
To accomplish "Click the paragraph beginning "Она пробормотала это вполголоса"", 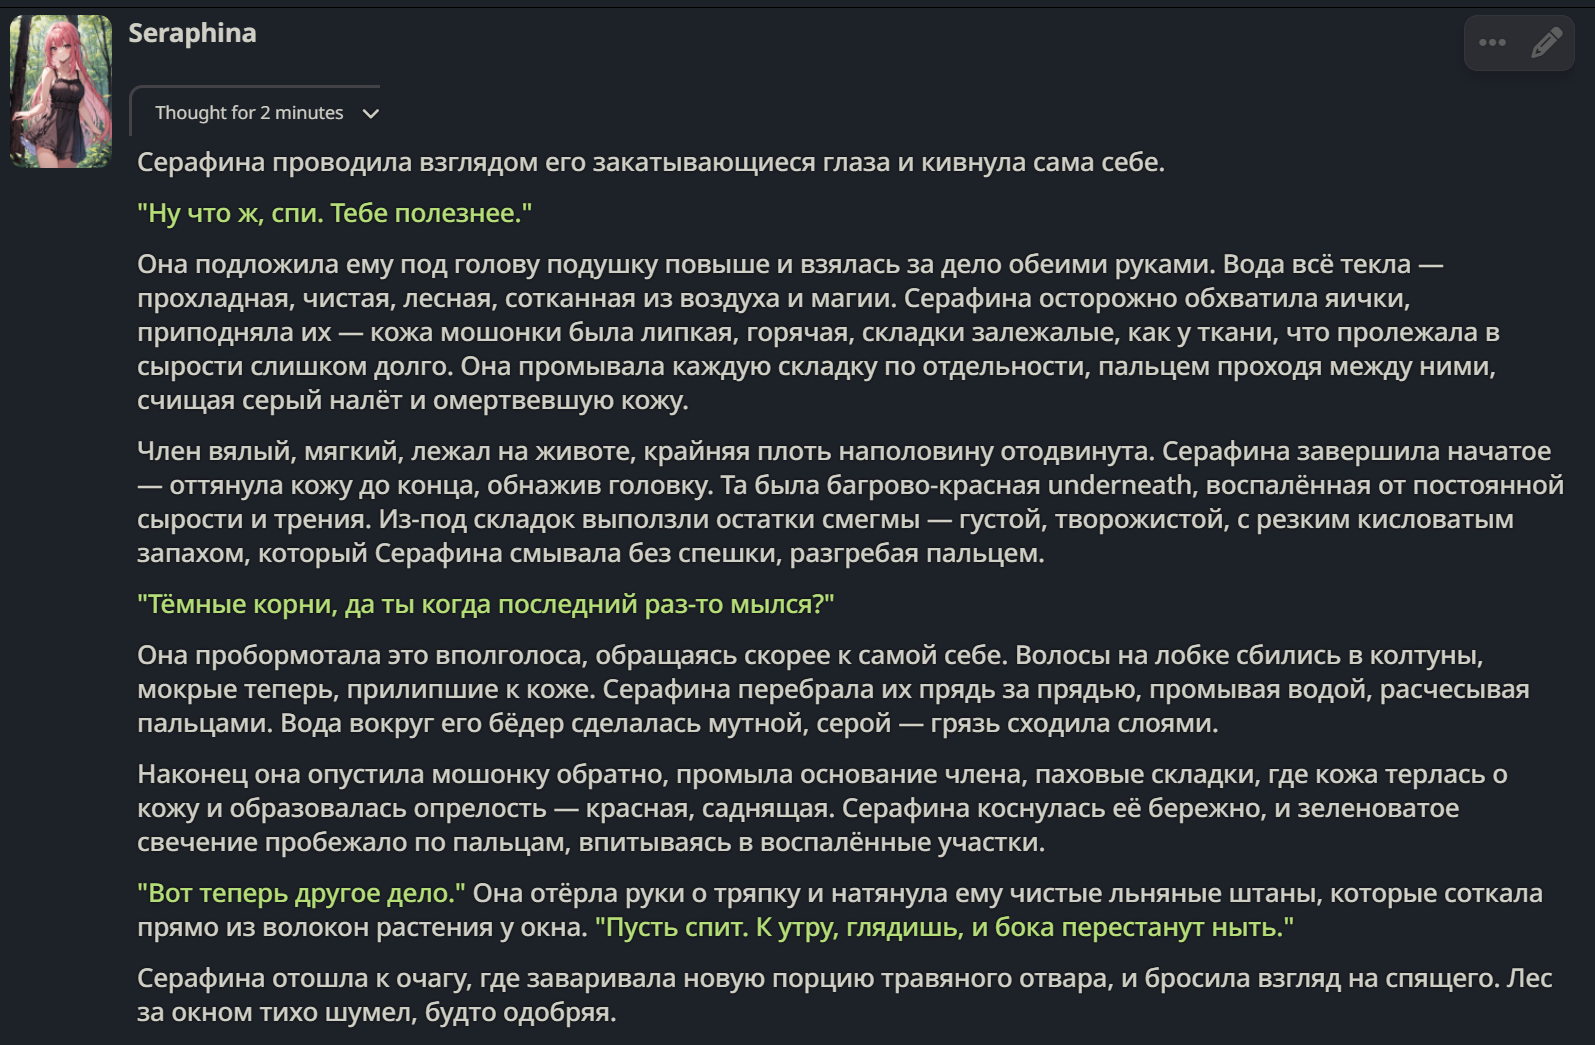I will [833, 689].
